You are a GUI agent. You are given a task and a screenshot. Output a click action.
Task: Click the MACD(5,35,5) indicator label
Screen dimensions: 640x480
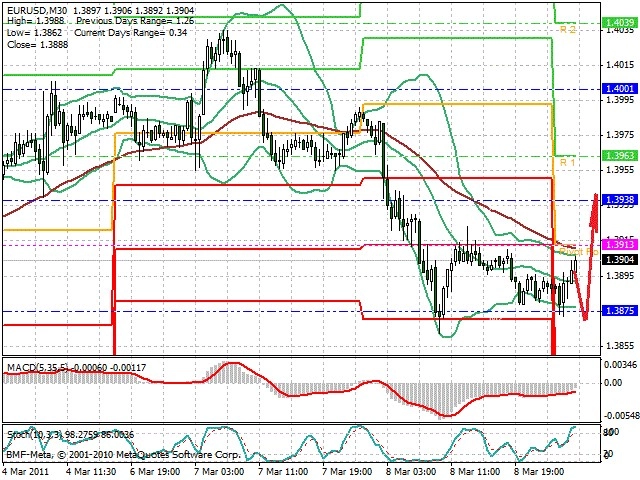(x=38, y=368)
